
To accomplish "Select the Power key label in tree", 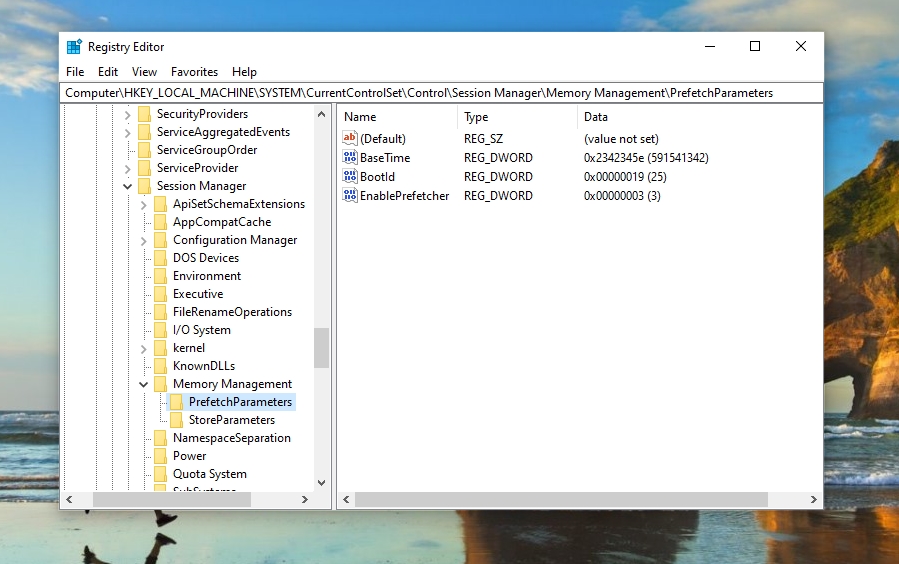I will [x=190, y=456].
